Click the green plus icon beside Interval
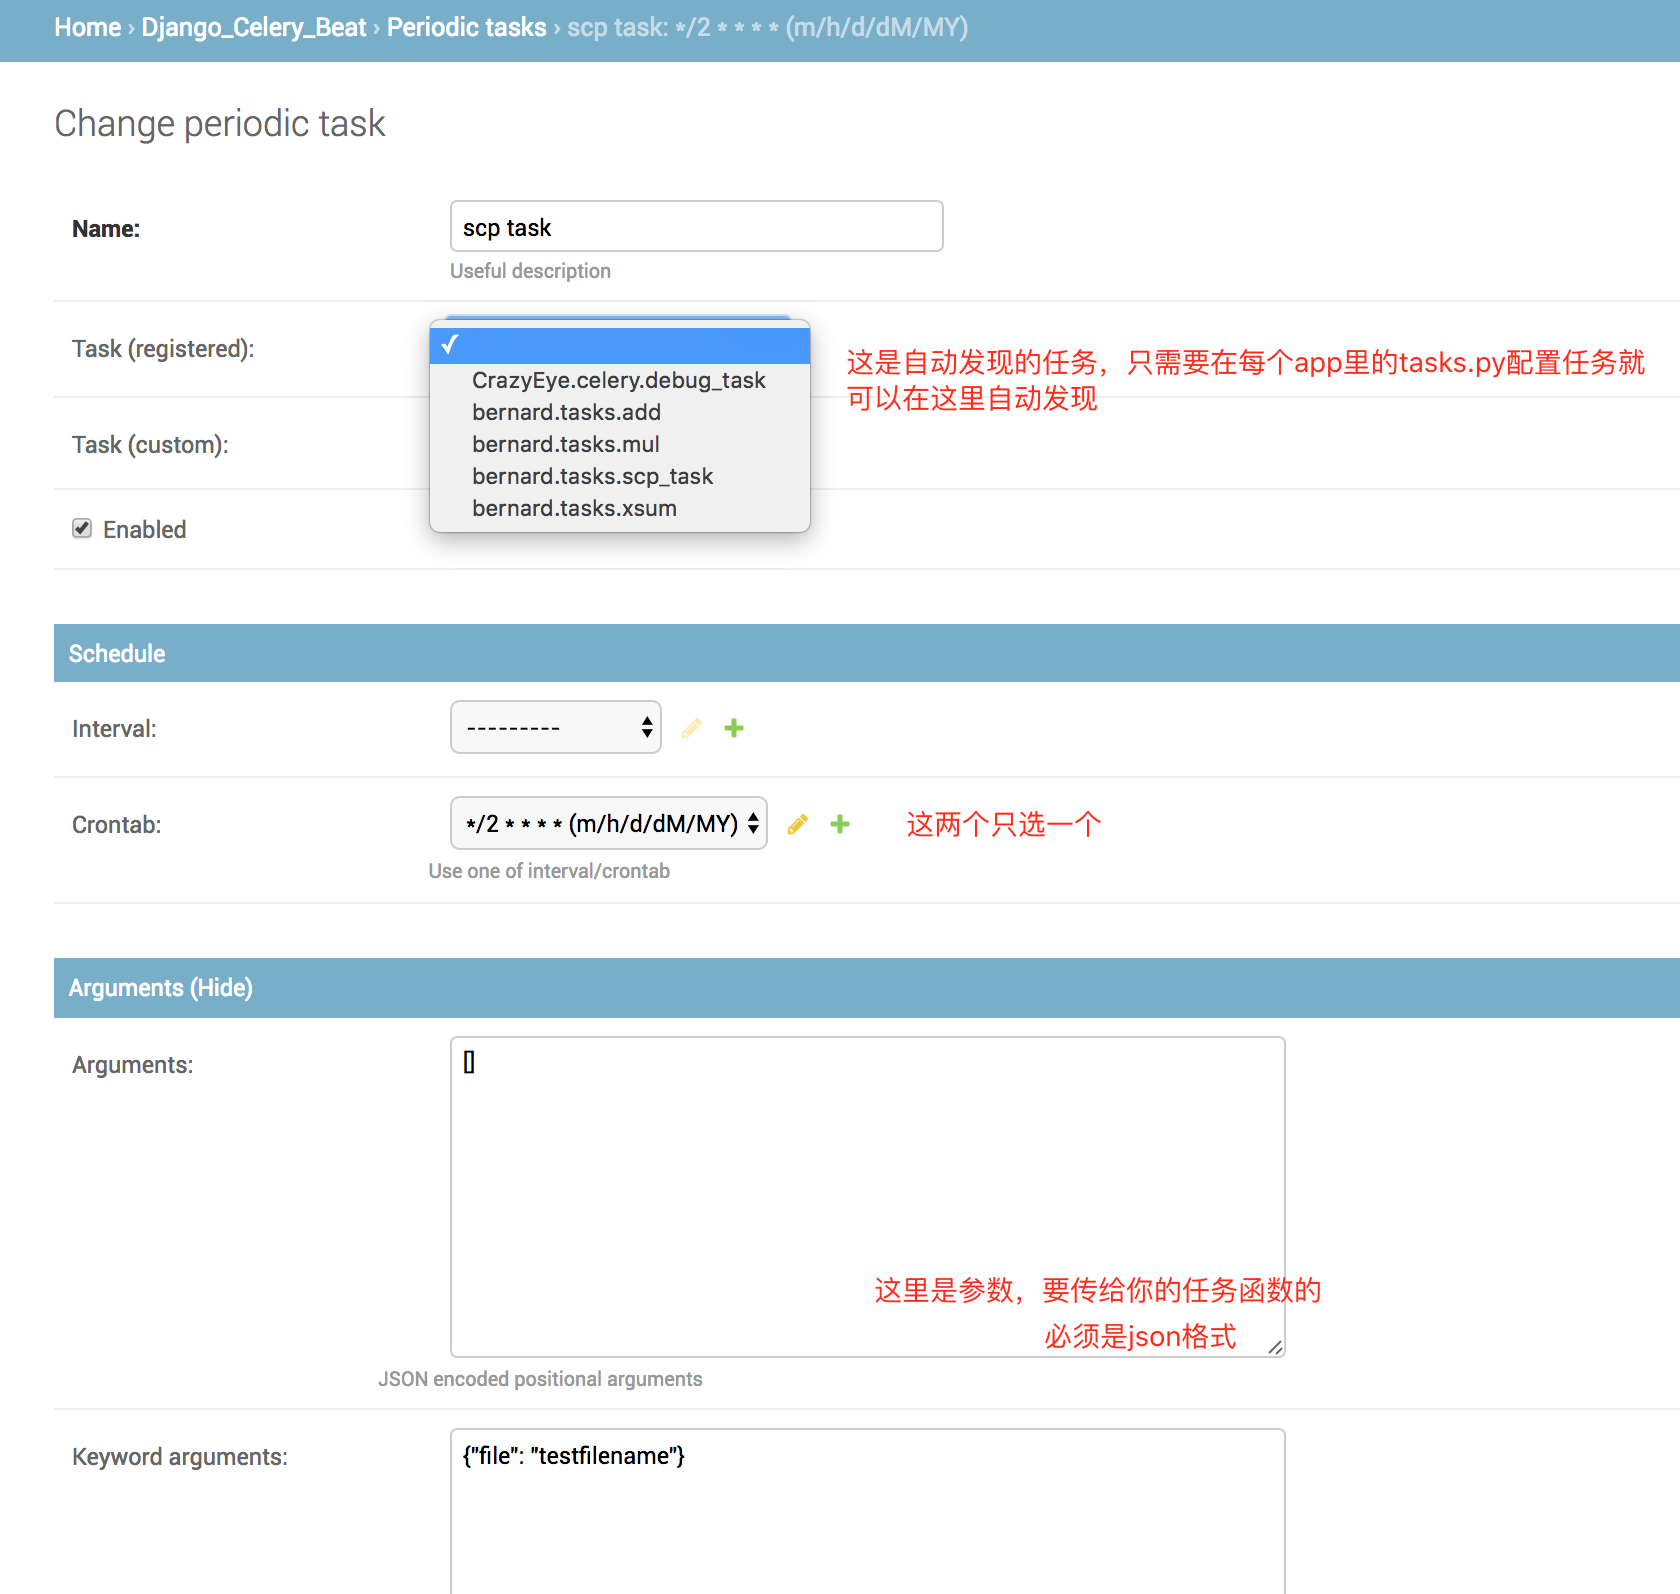The width and height of the screenshot is (1680, 1594). 734,728
